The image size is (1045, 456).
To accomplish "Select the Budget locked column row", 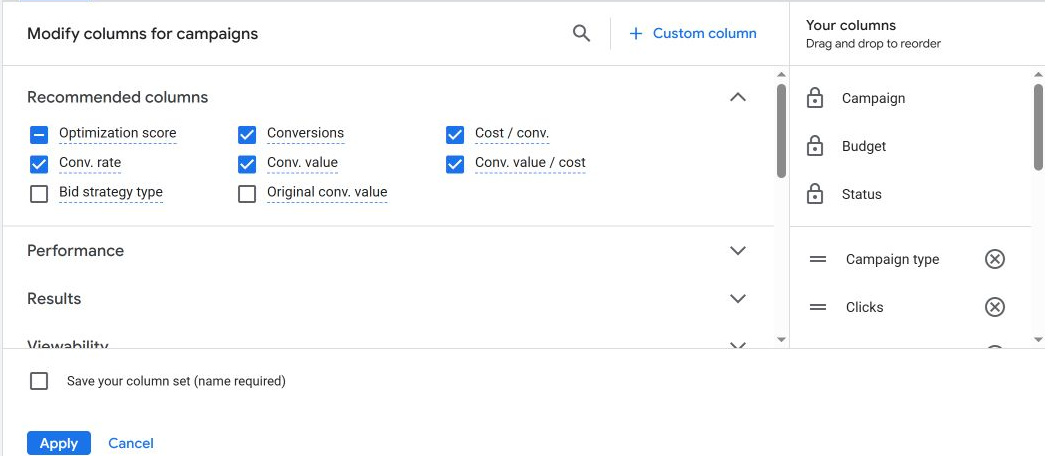I will pos(911,146).
